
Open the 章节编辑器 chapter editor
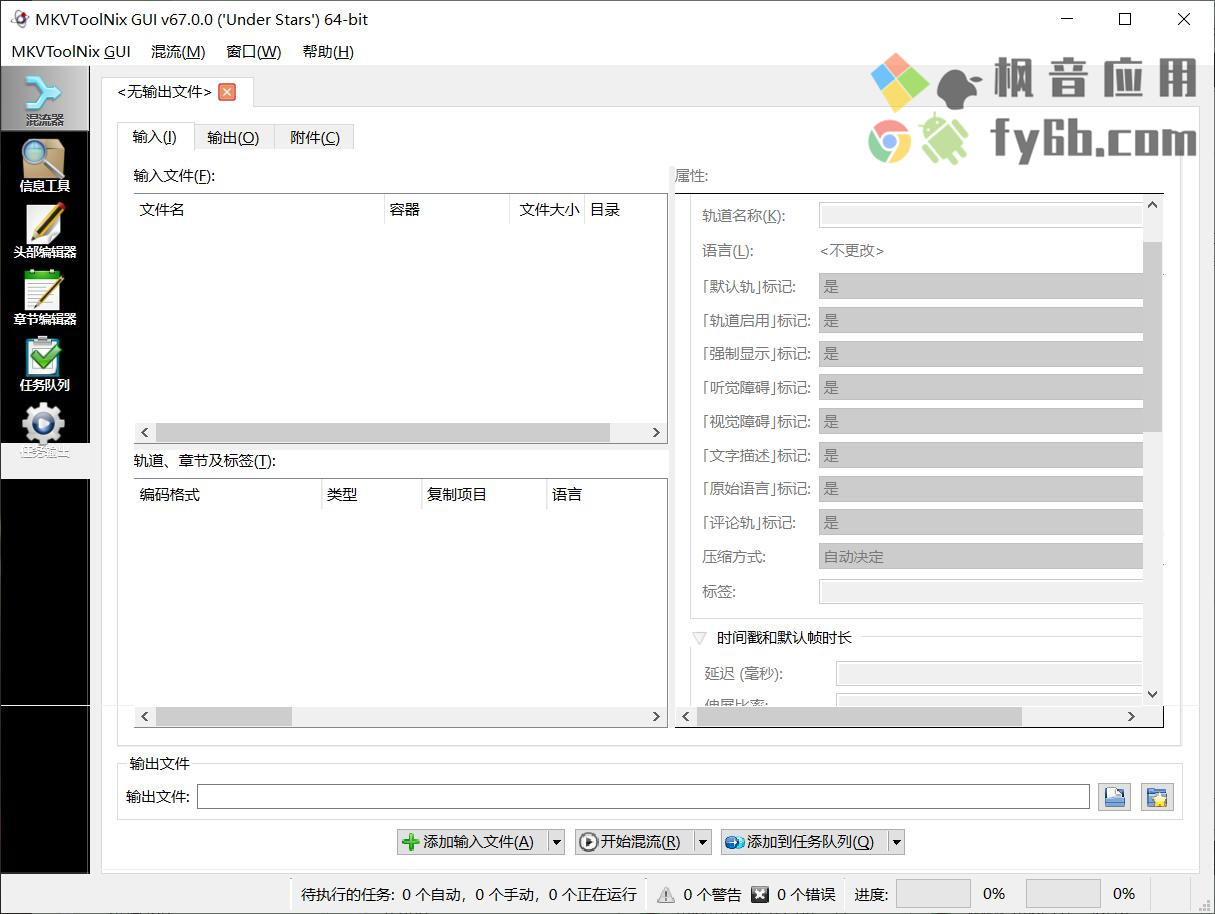[x=44, y=298]
